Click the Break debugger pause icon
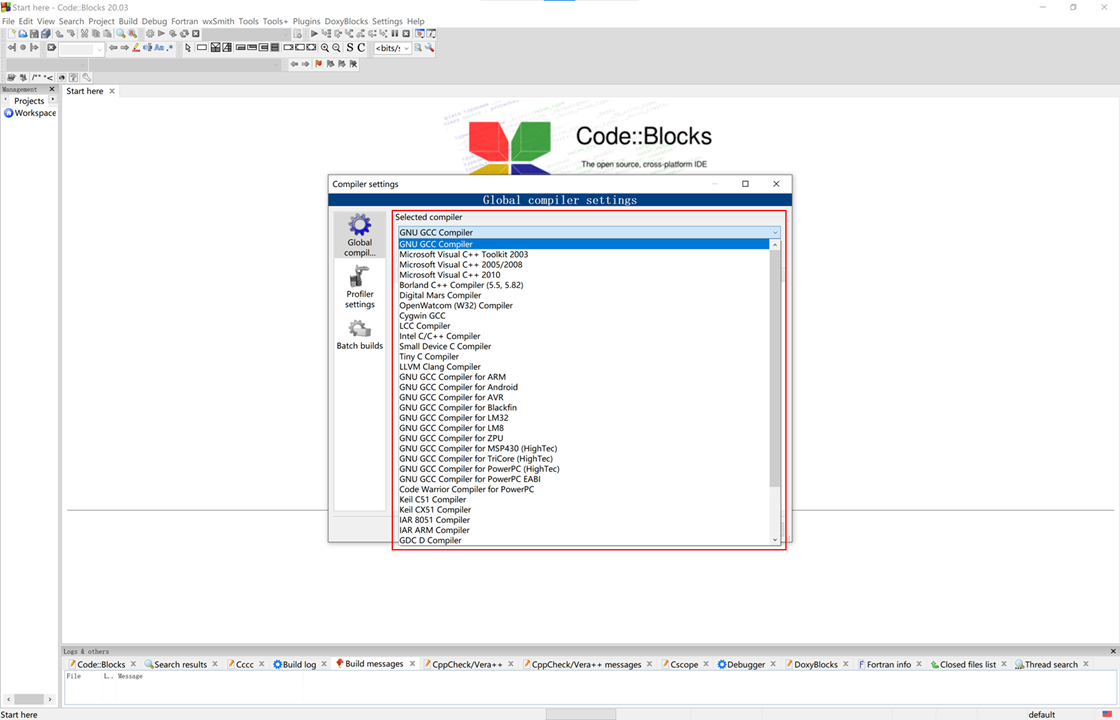The width and height of the screenshot is (1120, 720). (x=394, y=34)
